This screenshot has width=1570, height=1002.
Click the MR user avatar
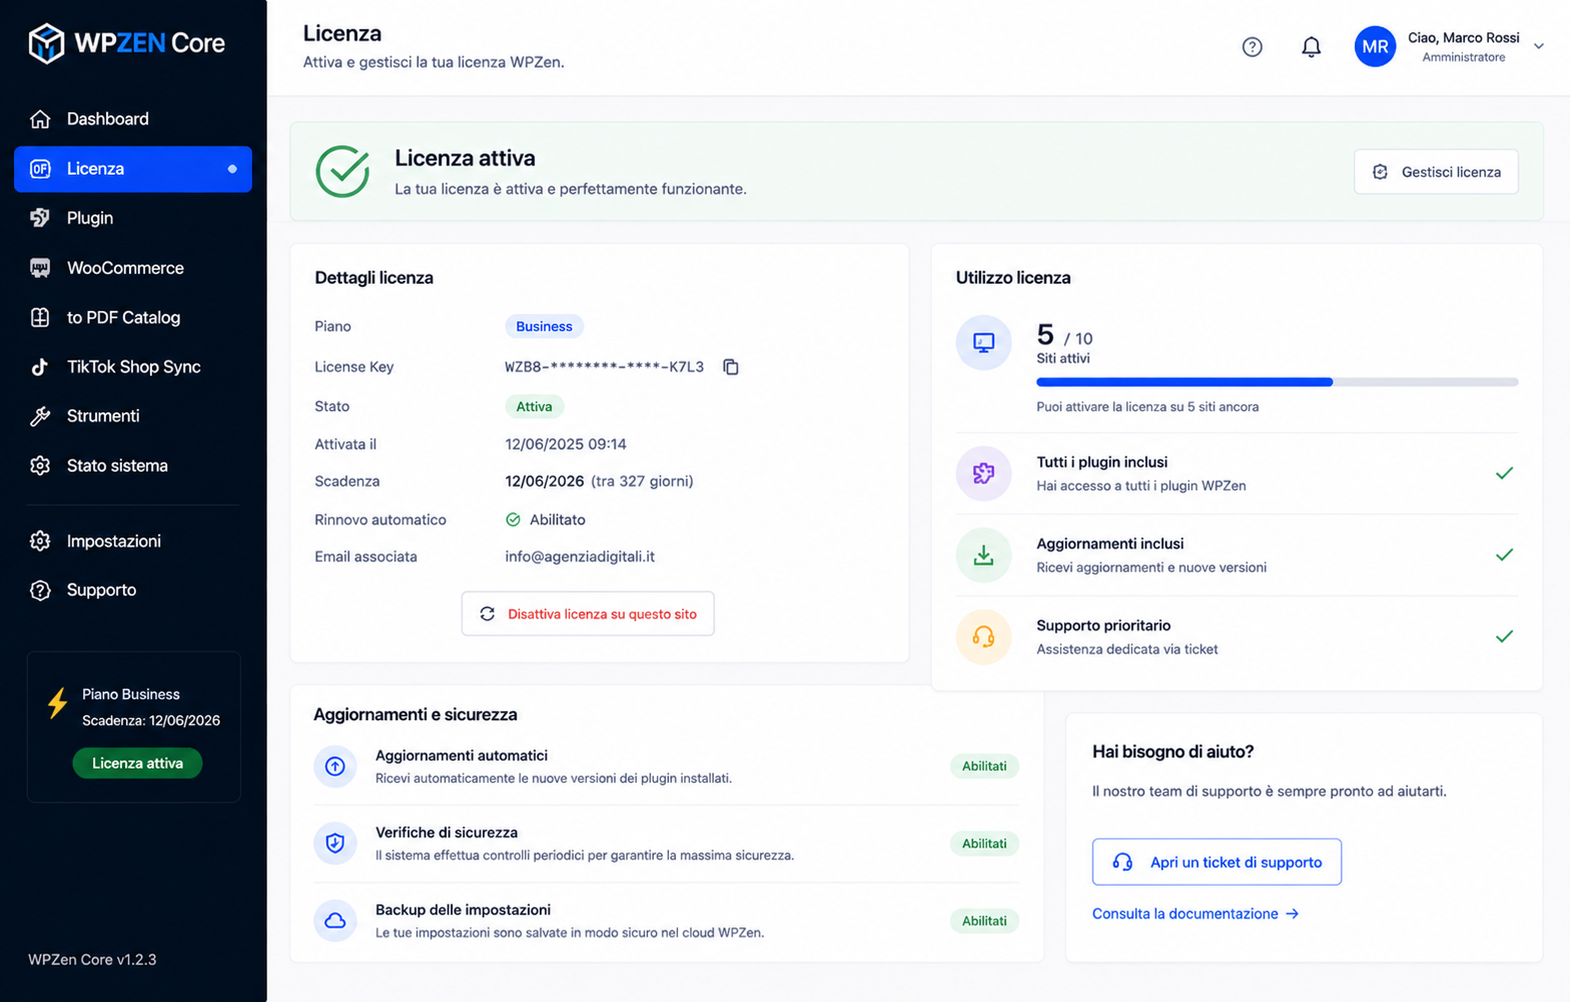pyautogui.click(x=1375, y=47)
